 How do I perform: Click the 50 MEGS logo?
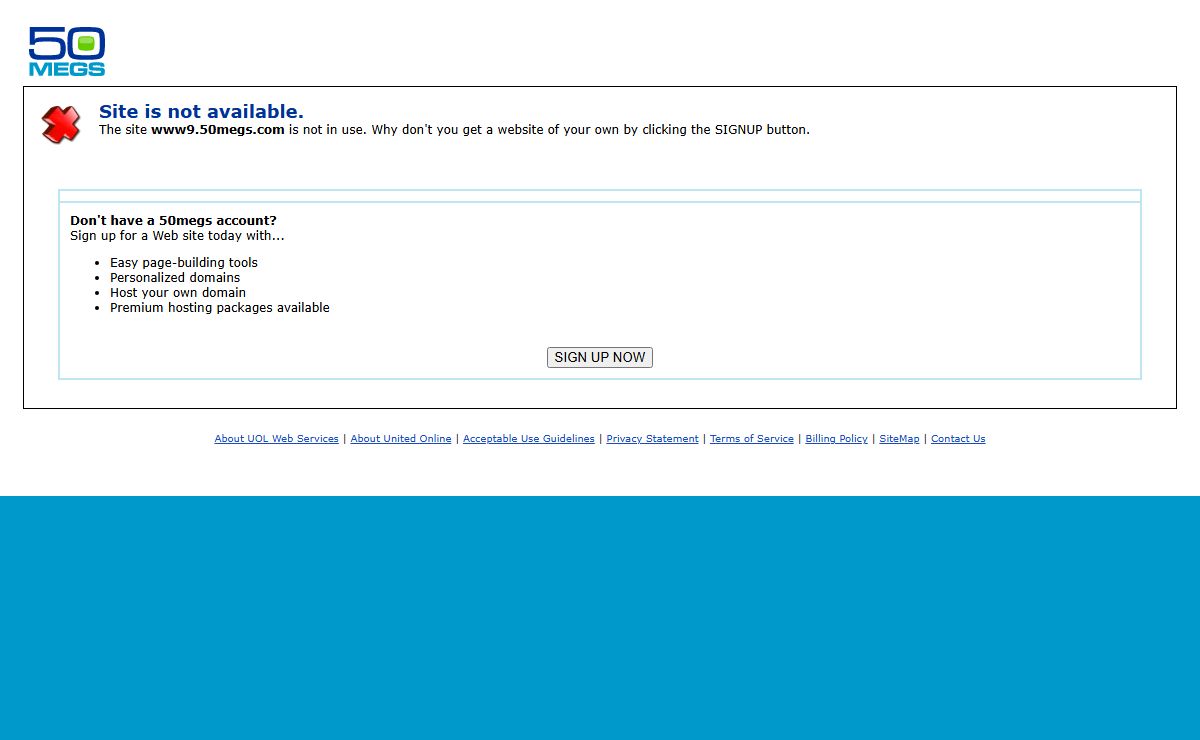(x=67, y=51)
